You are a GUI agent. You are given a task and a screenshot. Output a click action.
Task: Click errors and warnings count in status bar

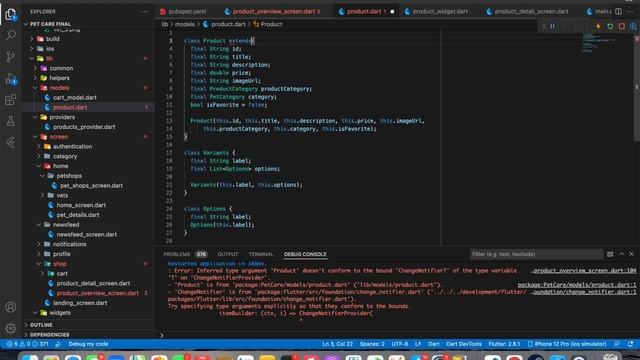pos(28,344)
